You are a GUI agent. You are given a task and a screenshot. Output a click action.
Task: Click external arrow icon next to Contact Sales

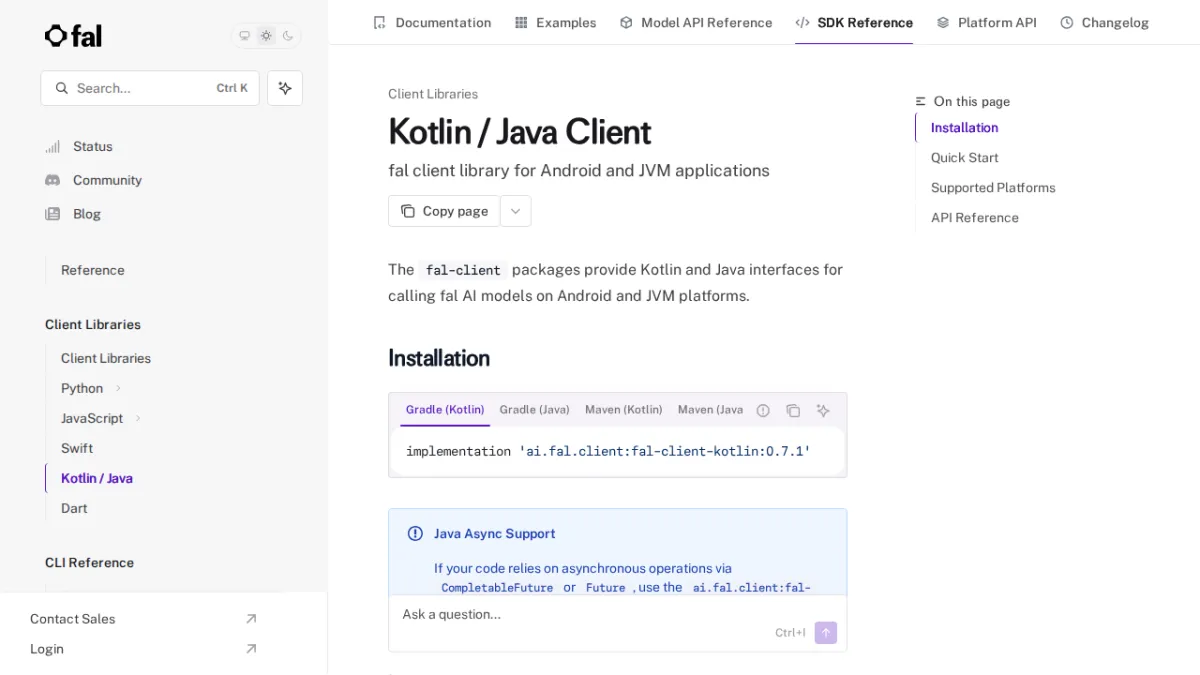click(x=251, y=619)
